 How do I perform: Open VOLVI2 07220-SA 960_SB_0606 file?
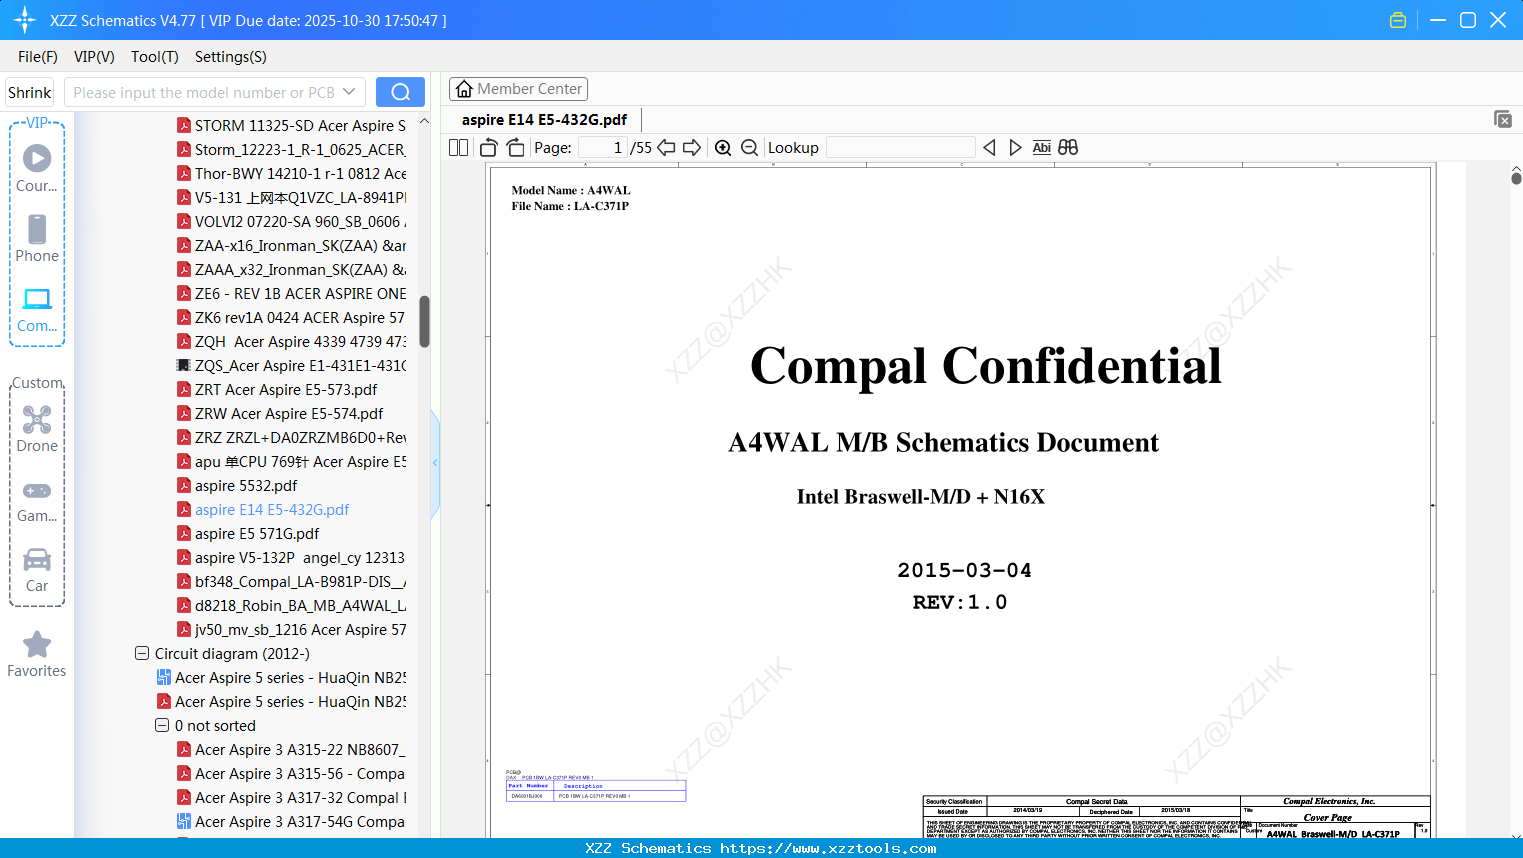[x=291, y=222]
